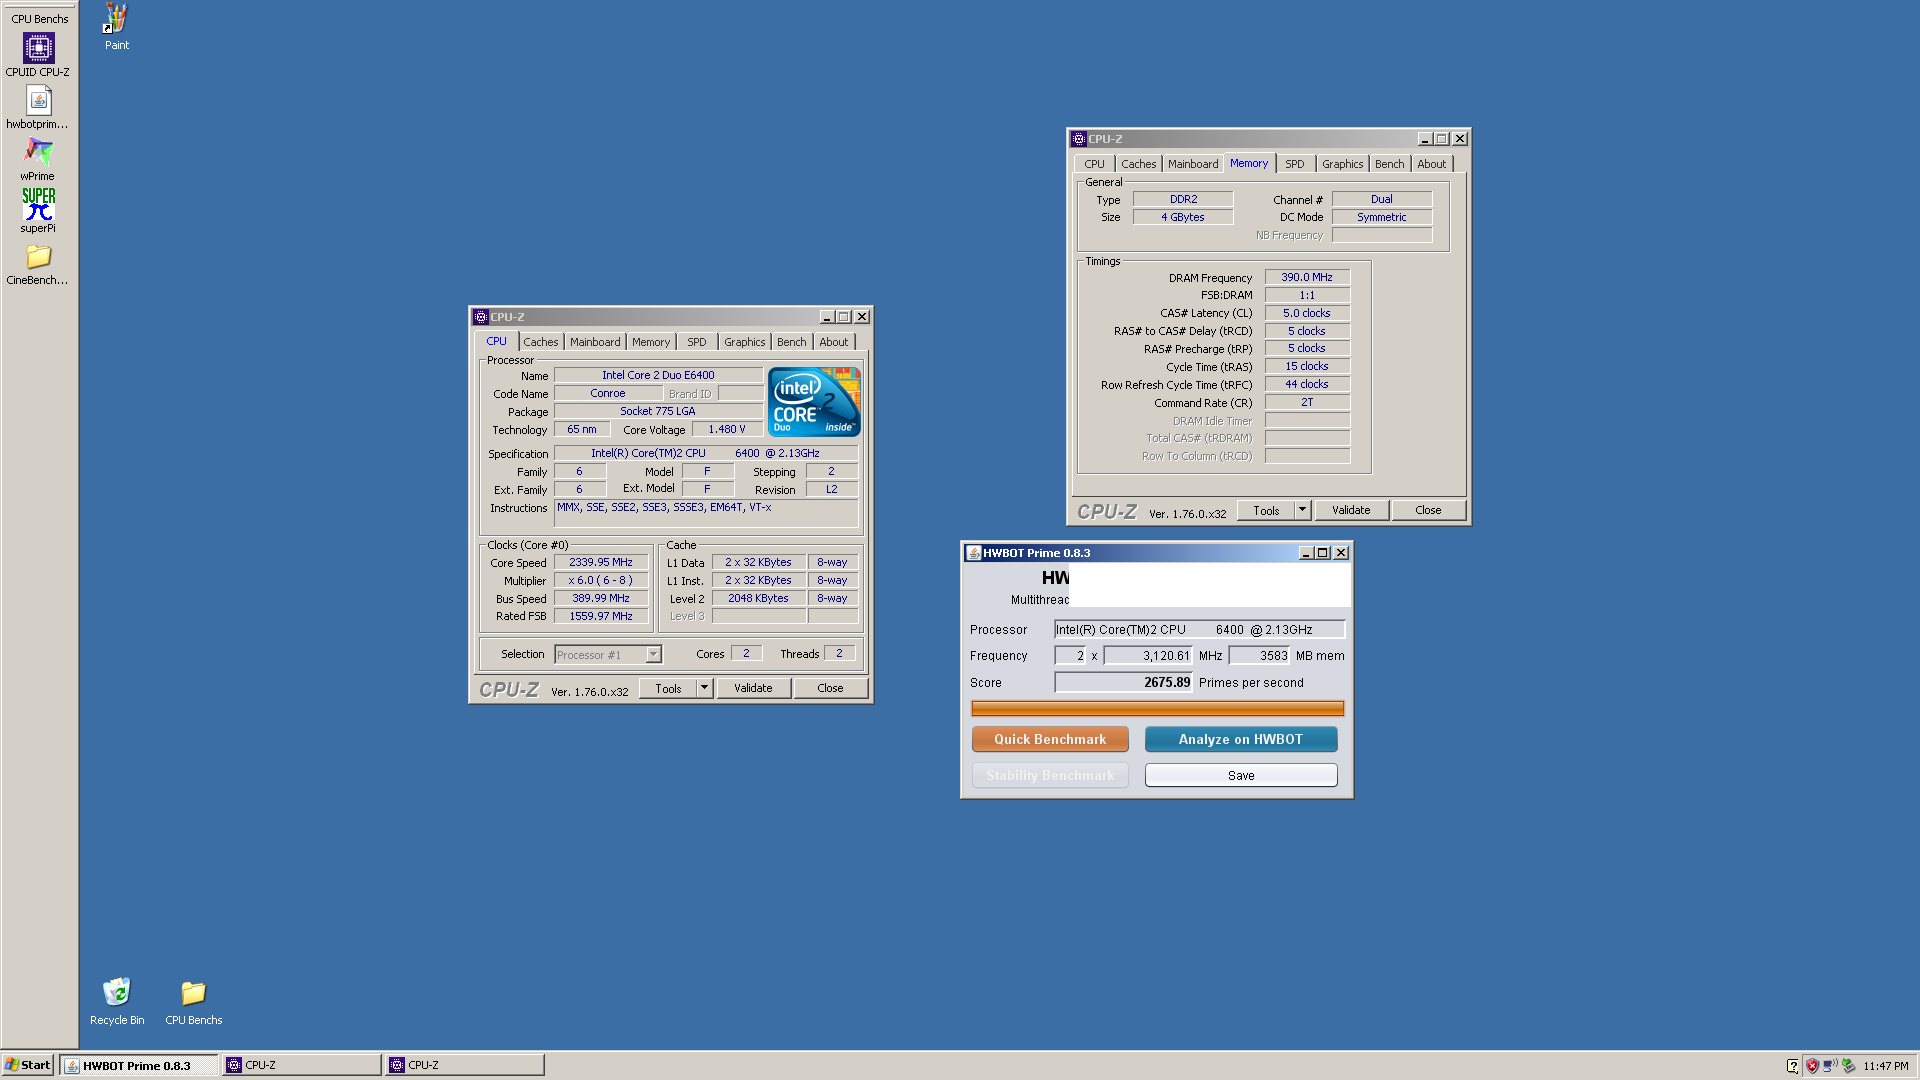
Task: Switch to HWBOT Prime 0.8.3 taskbar button
Action: [138, 1065]
